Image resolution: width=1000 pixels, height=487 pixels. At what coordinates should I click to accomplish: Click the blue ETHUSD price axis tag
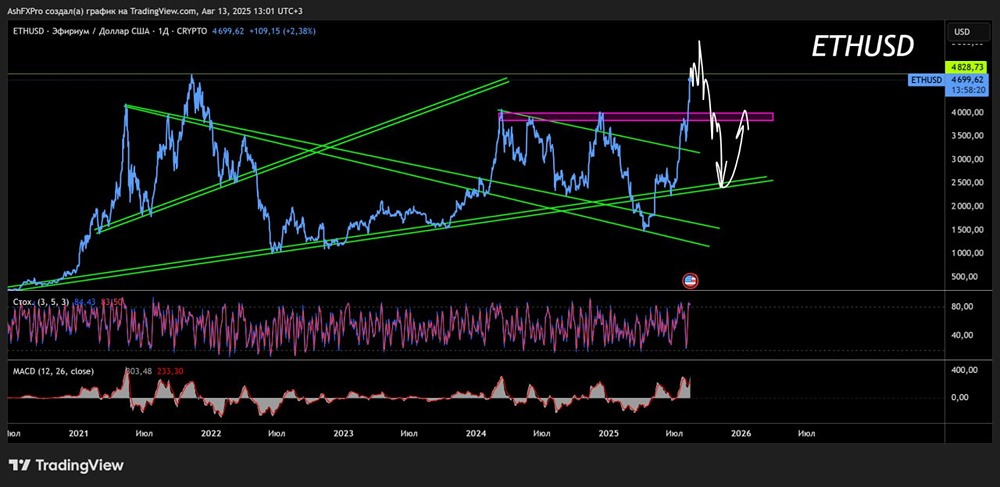point(926,80)
